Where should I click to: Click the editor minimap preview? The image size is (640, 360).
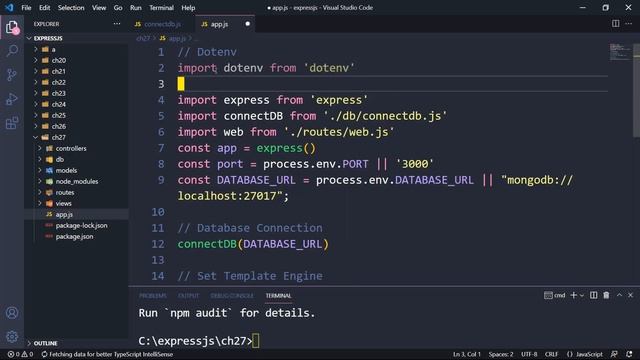[620, 51]
